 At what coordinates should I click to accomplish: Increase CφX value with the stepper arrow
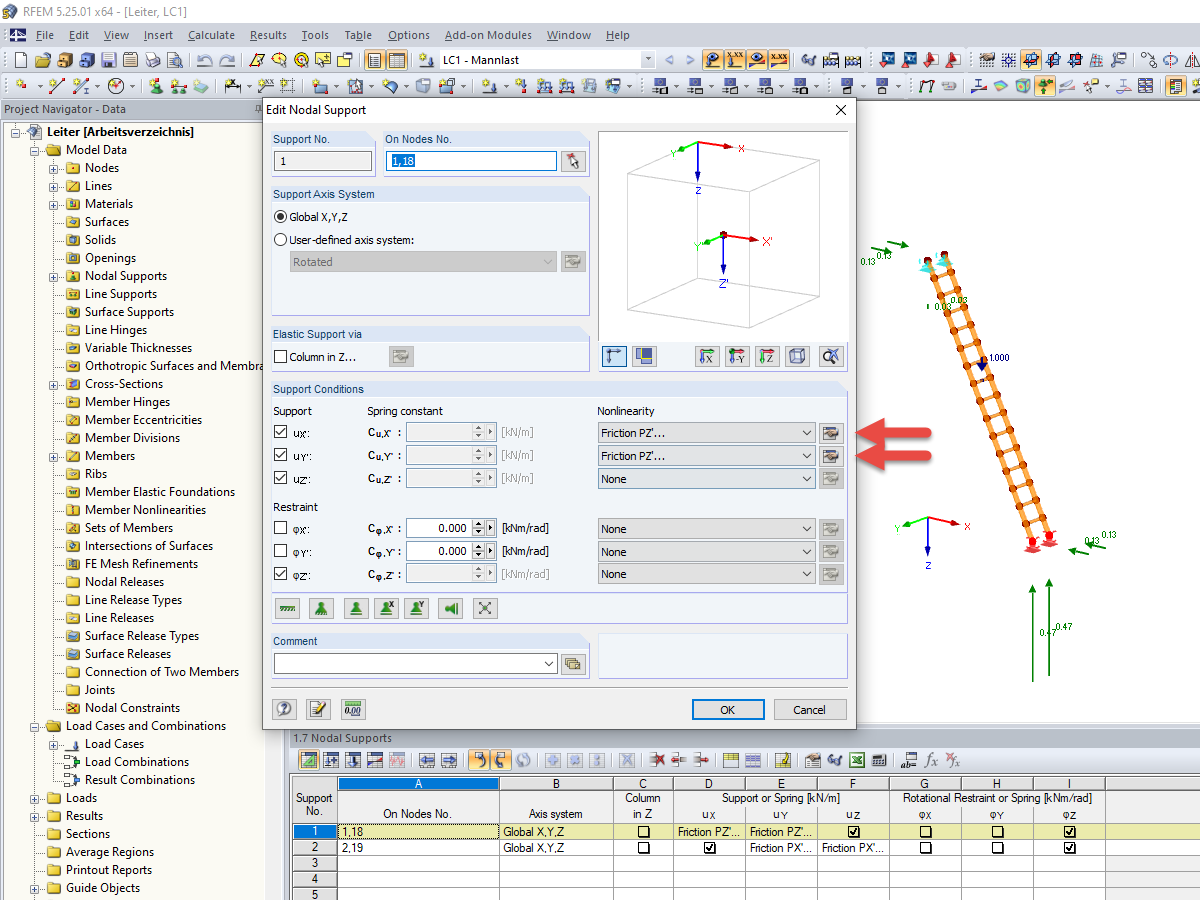coord(477,525)
